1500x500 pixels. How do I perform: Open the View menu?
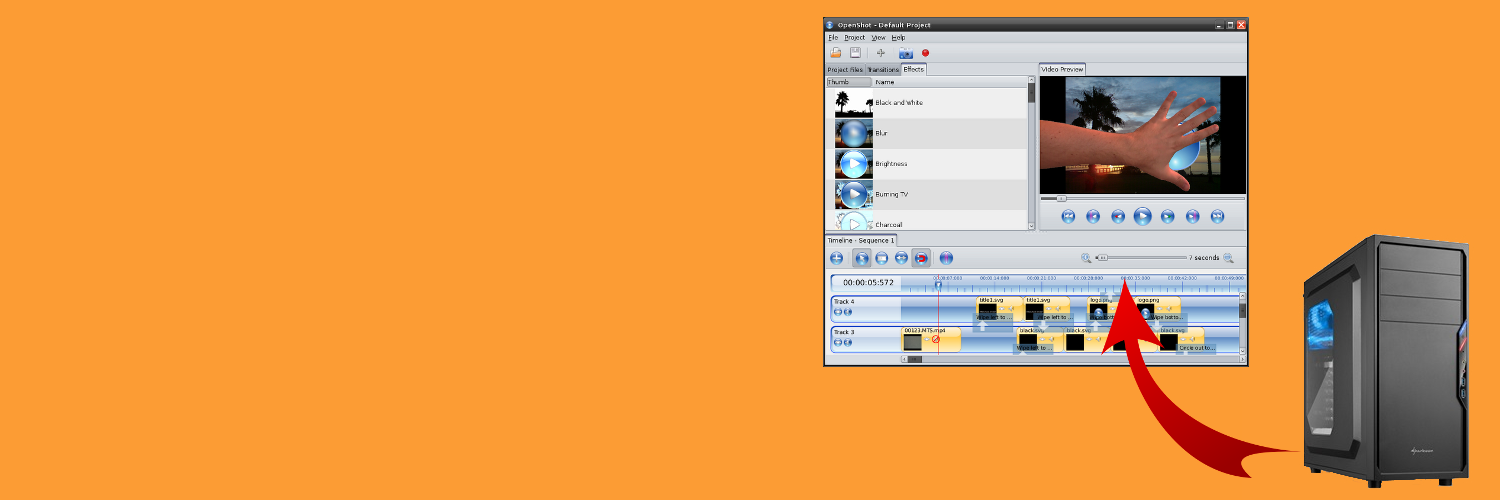(x=878, y=37)
